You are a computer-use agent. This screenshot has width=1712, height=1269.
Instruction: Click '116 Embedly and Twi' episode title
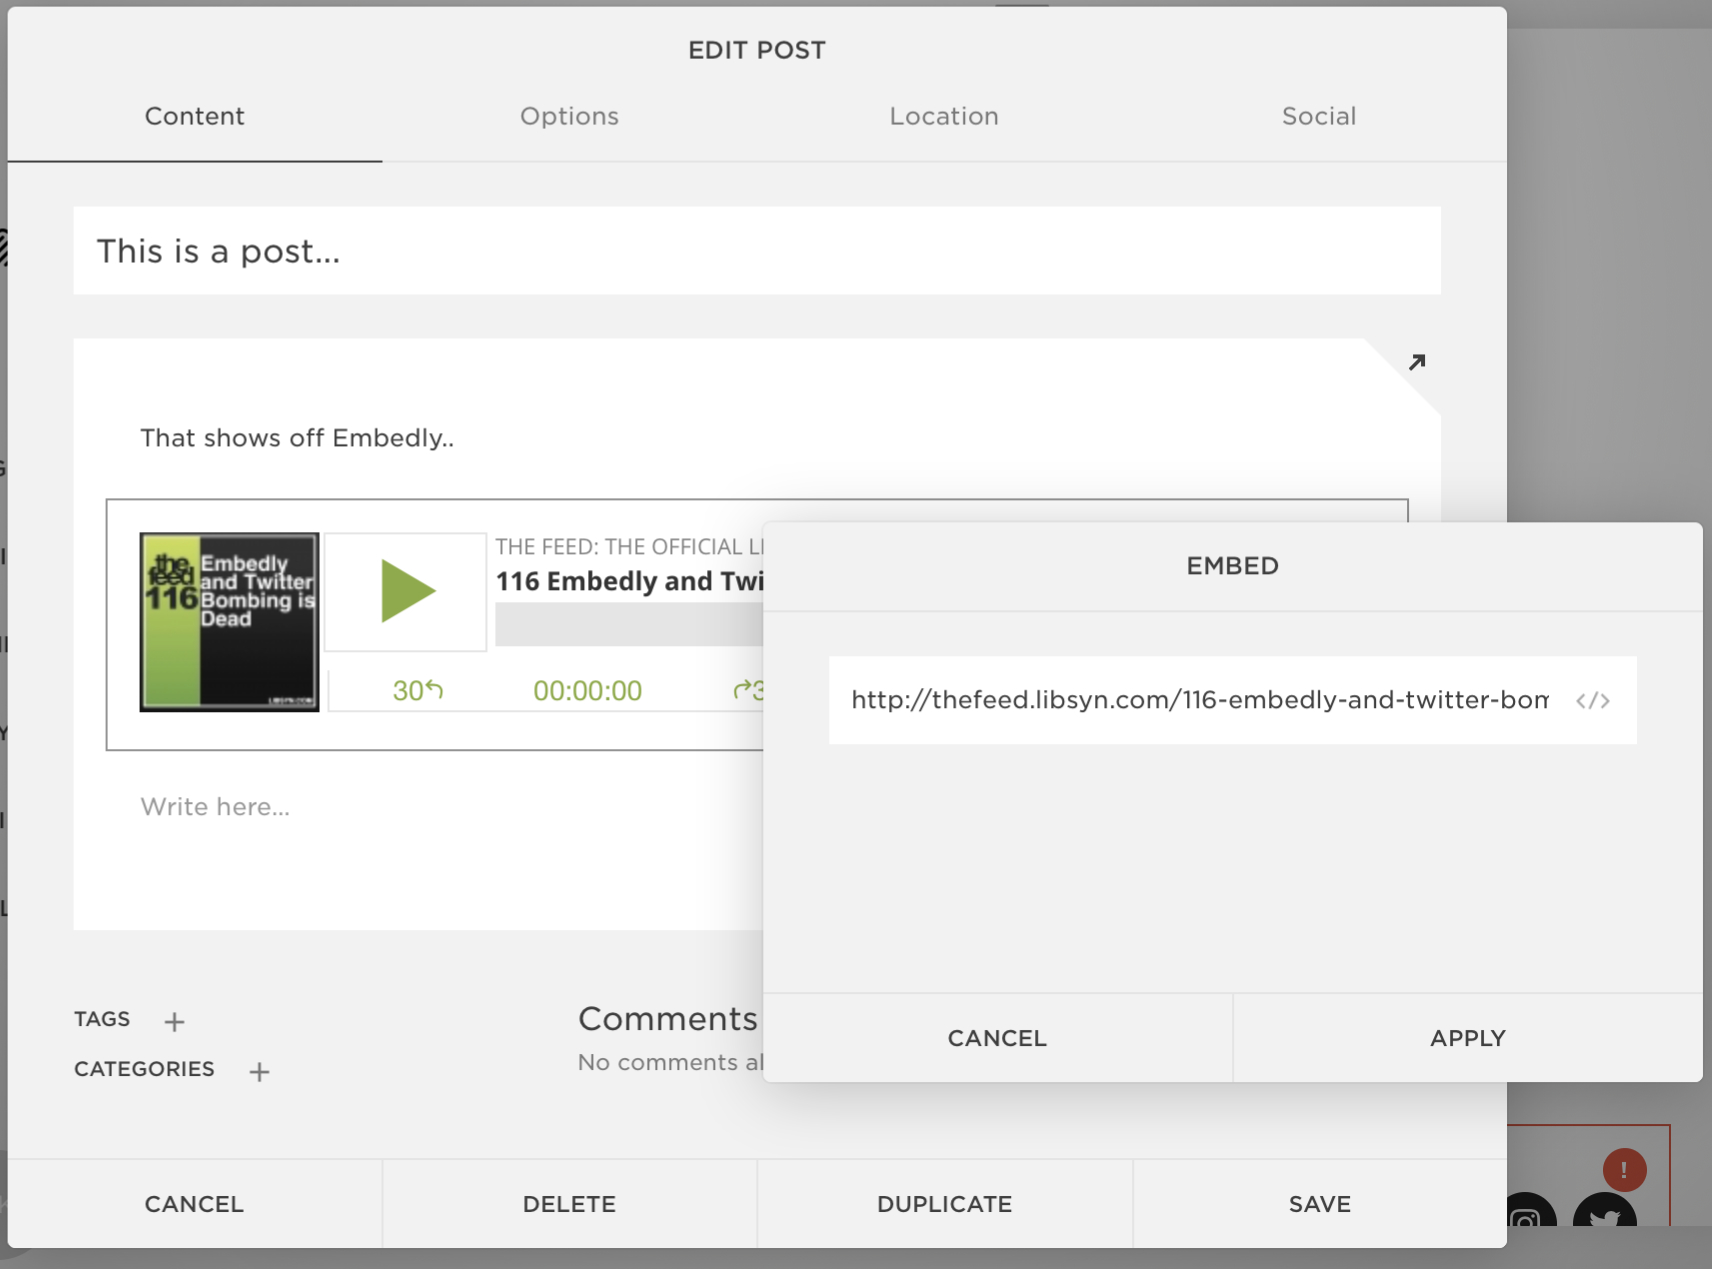(629, 581)
